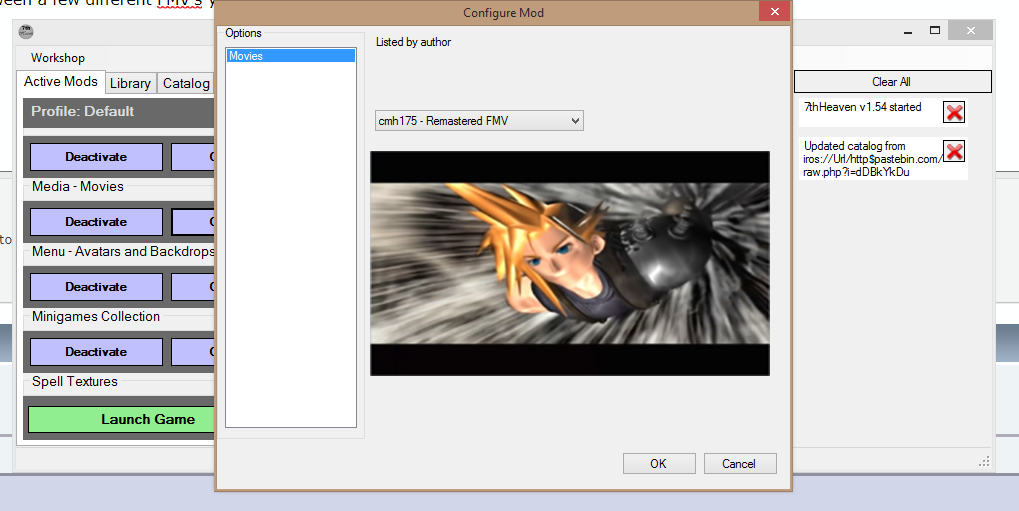1019x511 pixels.
Task: Click the Launch Game button
Action: [122, 419]
